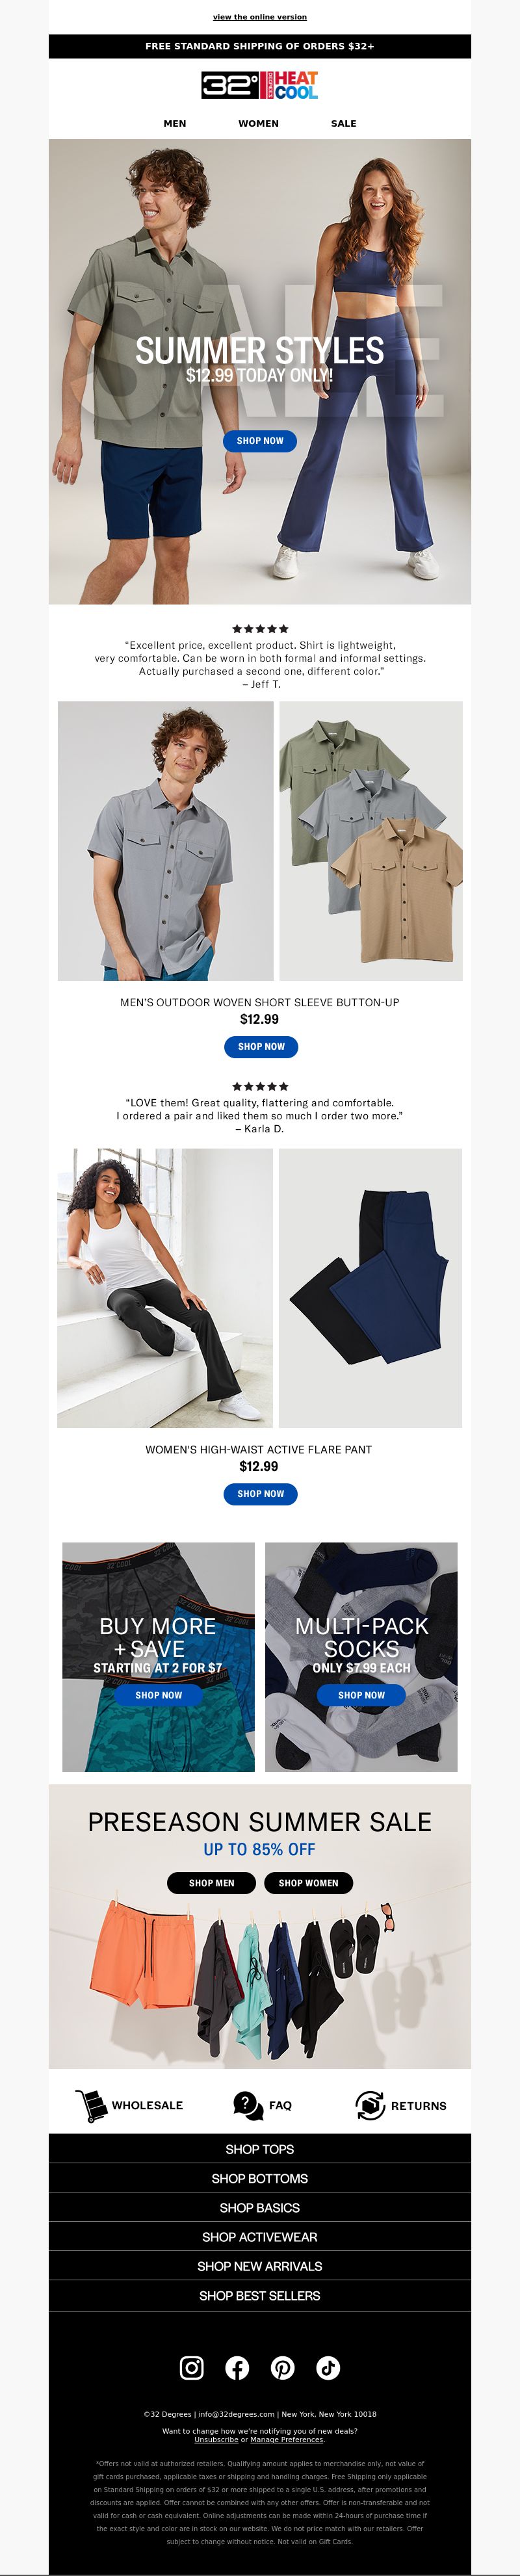520x2576 pixels.
Task: Open the MEN navigation item
Action: pos(175,123)
